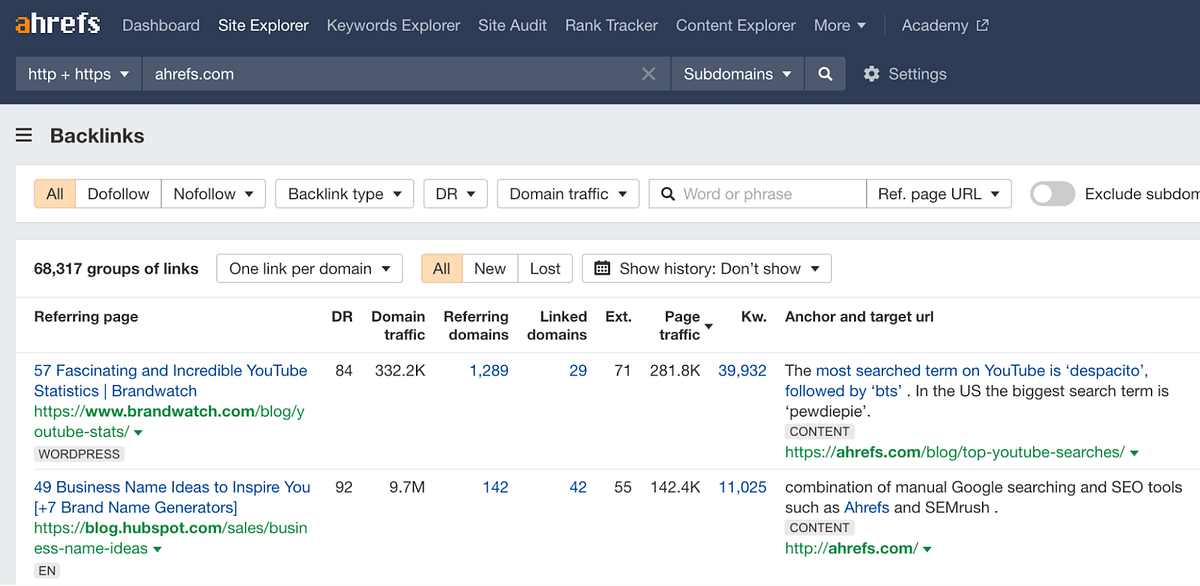
Task: Open the Subdomains mode dropdown
Action: pyautogui.click(x=737, y=73)
